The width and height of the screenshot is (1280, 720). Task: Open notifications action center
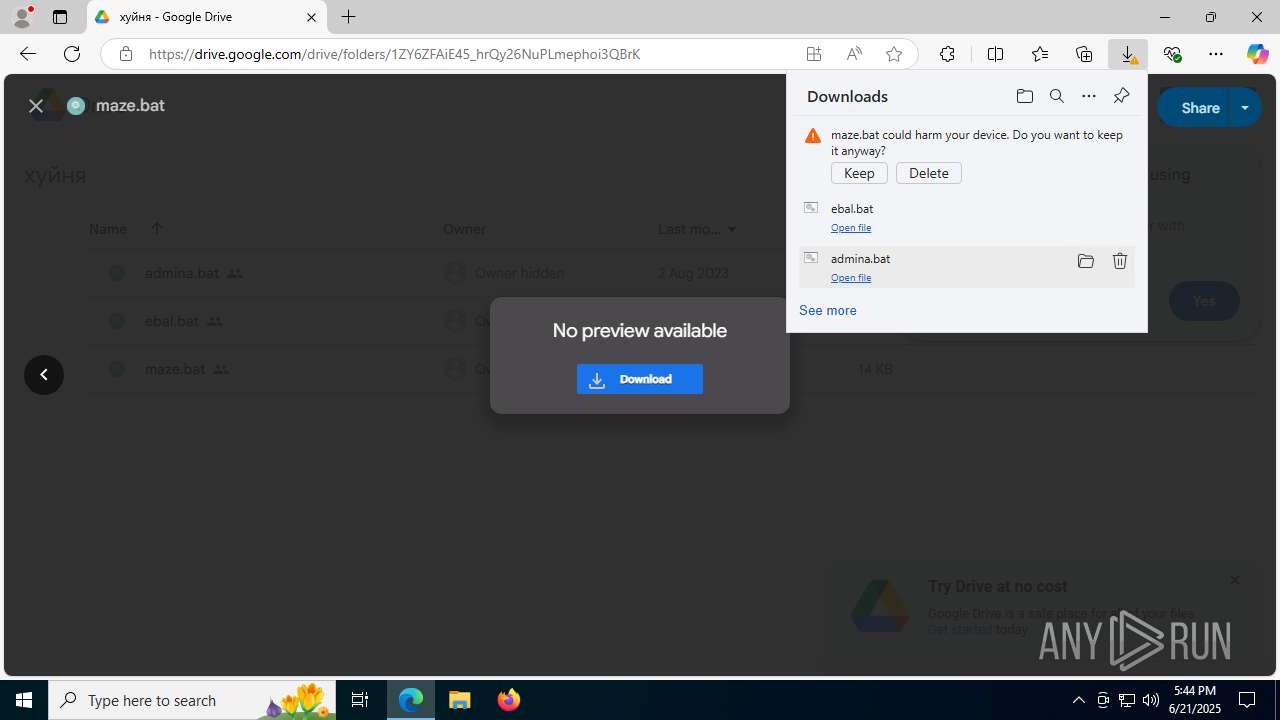point(1247,700)
